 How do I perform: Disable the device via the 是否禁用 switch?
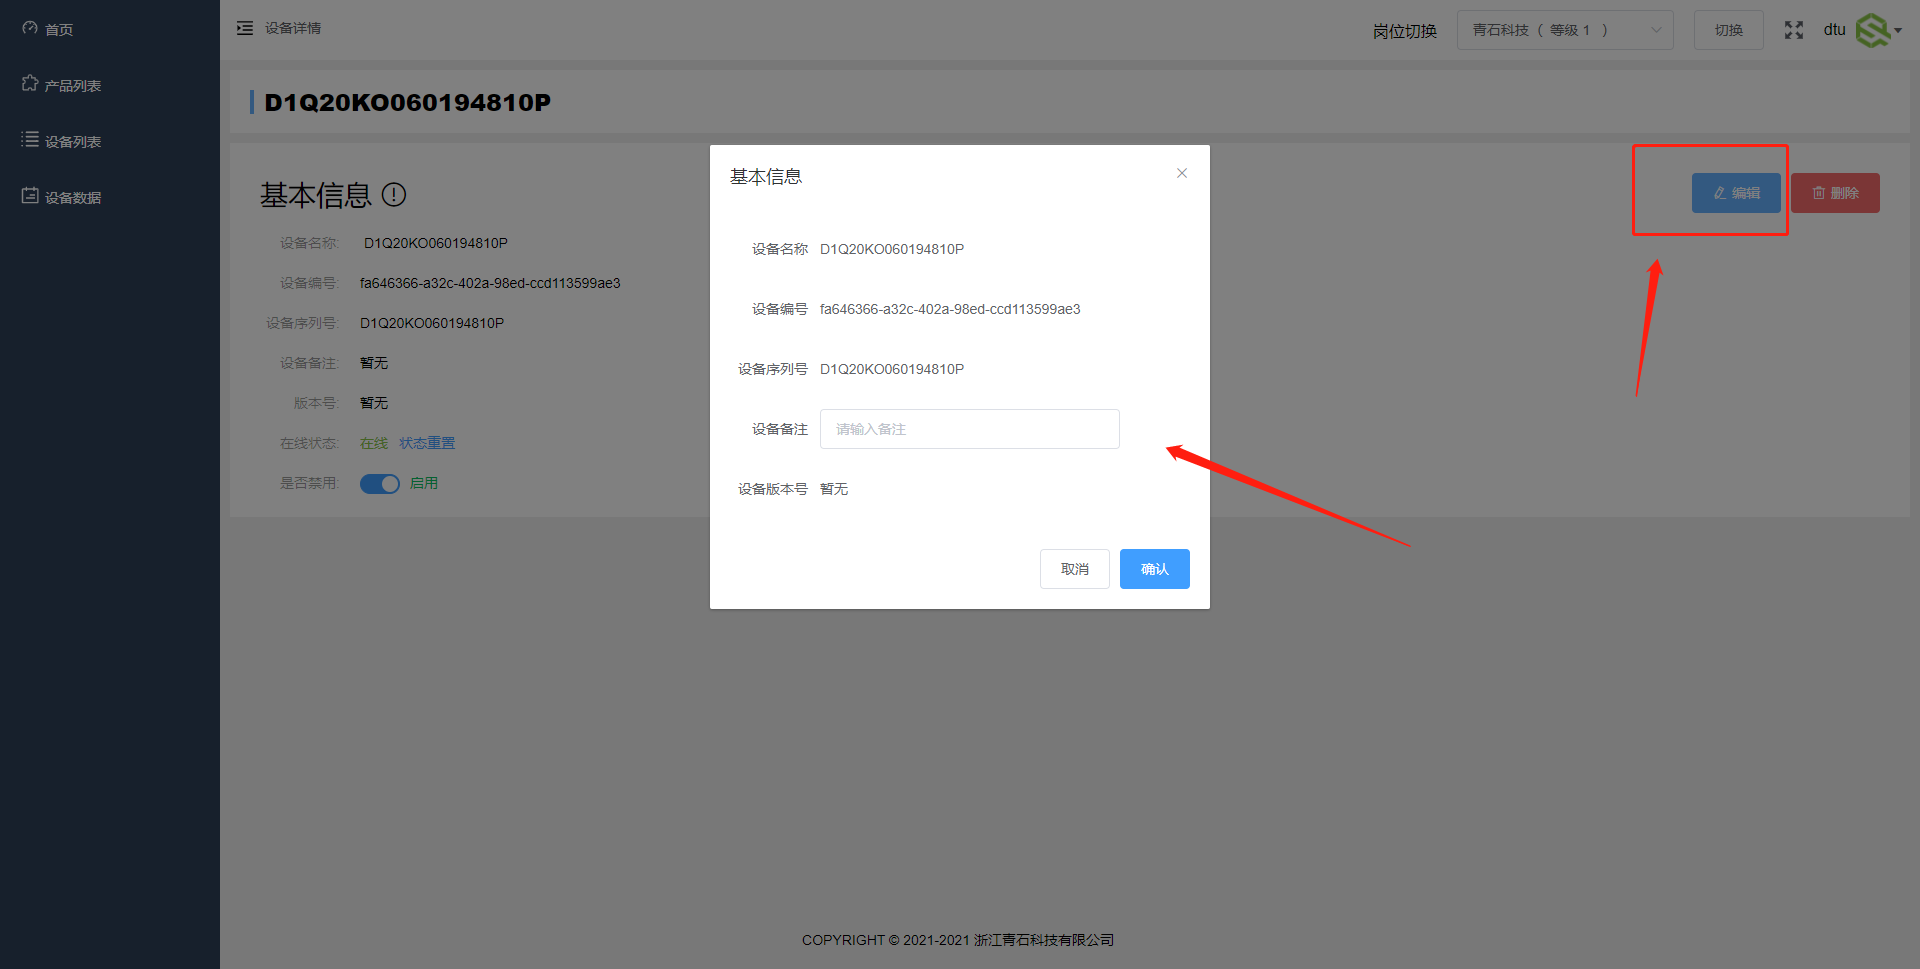tap(380, 483)
